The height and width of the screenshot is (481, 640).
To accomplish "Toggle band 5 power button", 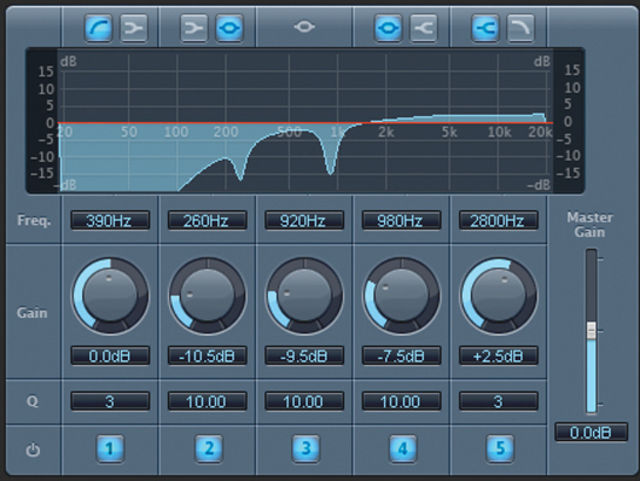I will coord(500,449).
